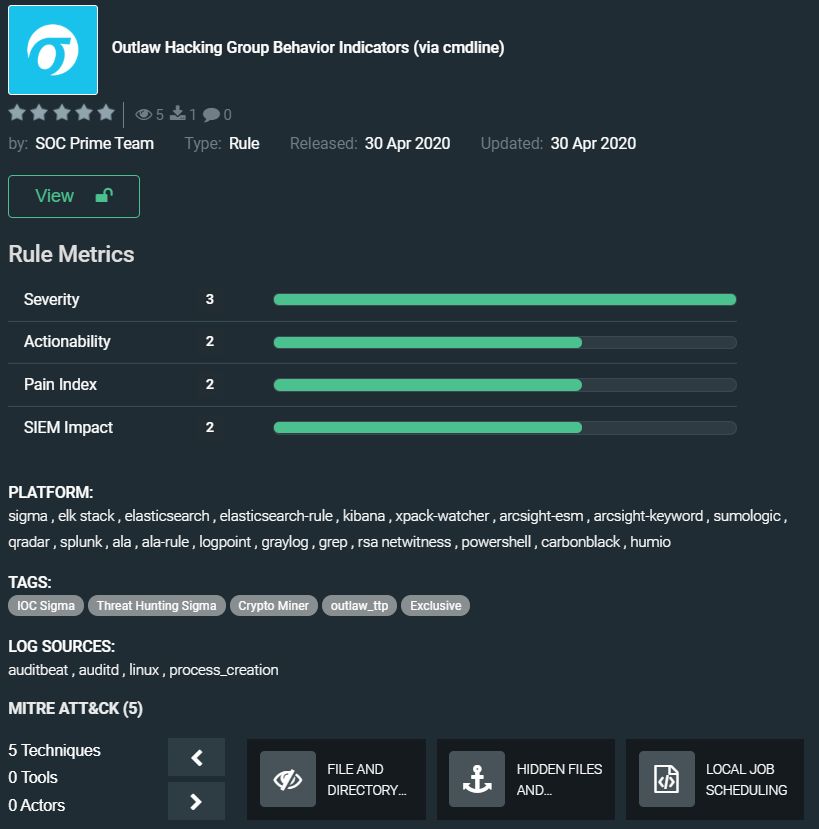This screenshot has height=829, width=819.
Task: Go to next MITRE techniques with right chevron
Action: [x=197, y=802]
